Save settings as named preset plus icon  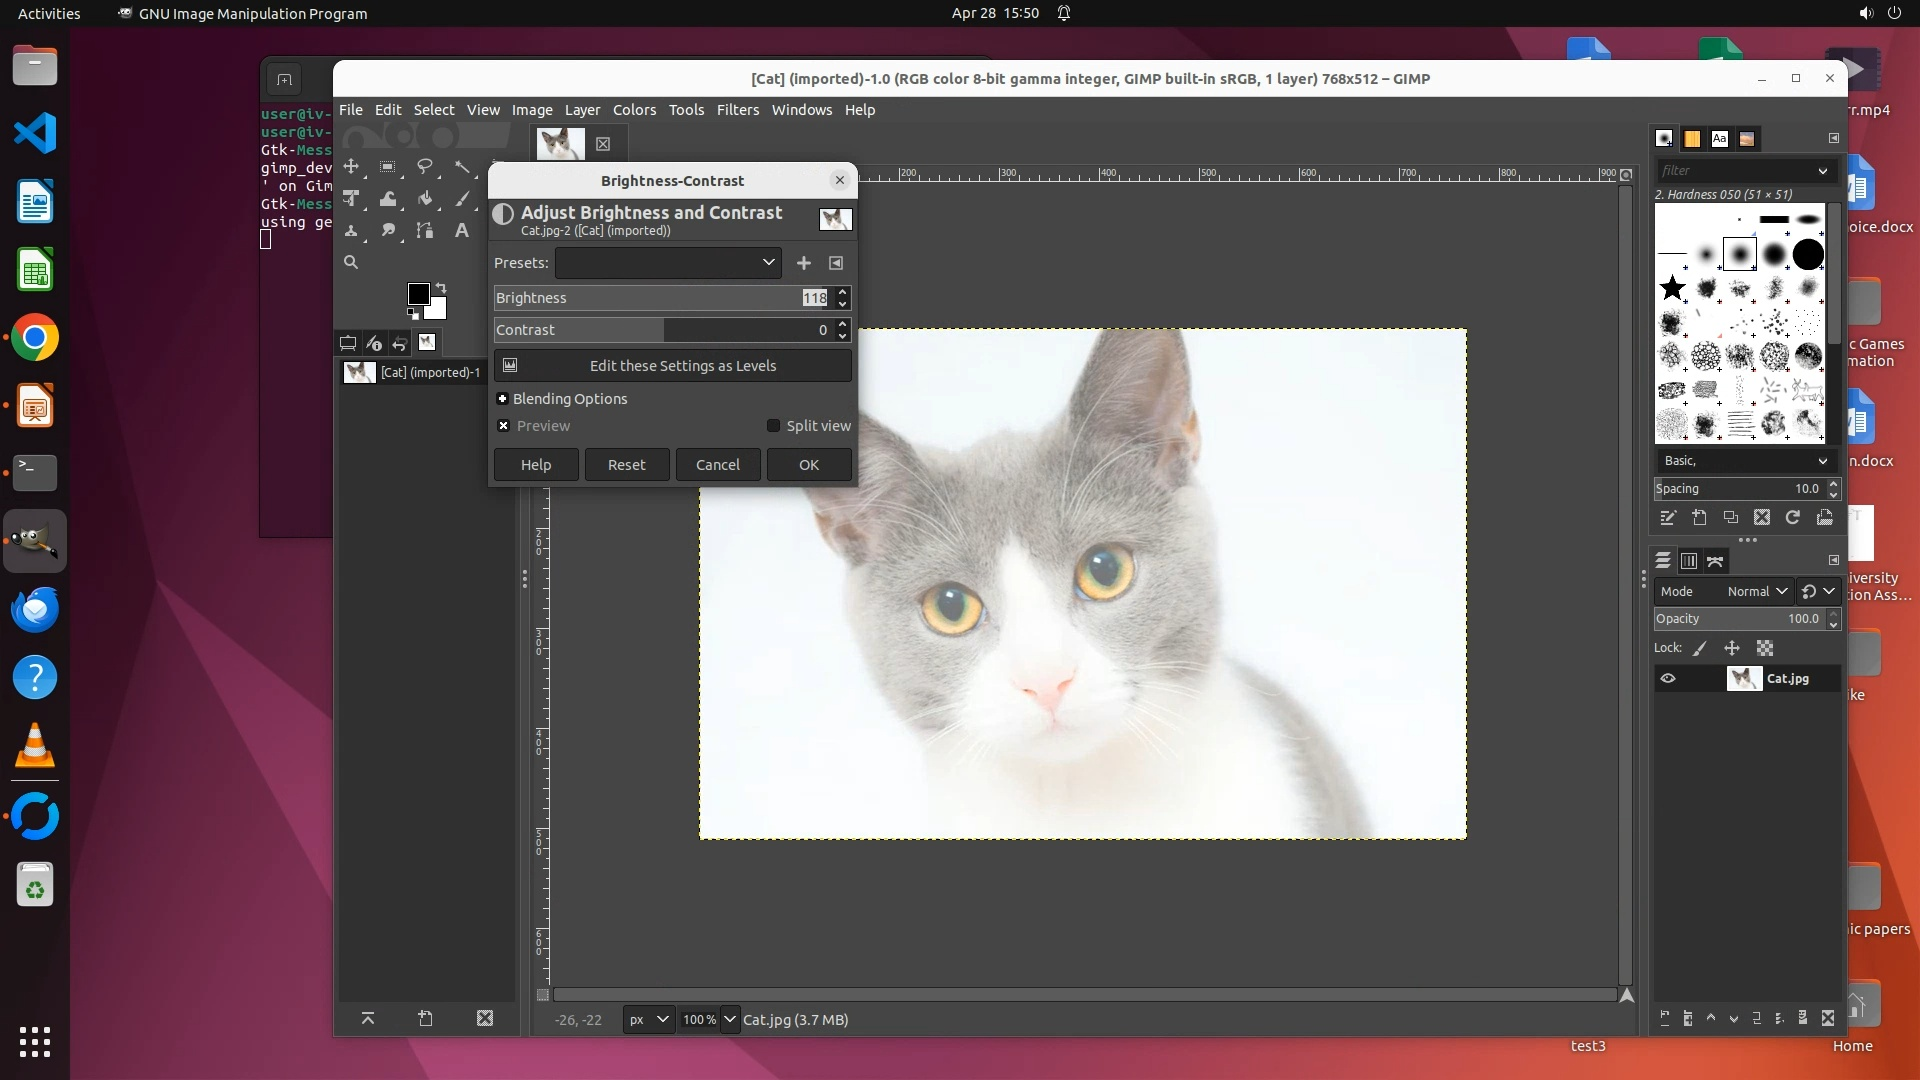[803, 263]
